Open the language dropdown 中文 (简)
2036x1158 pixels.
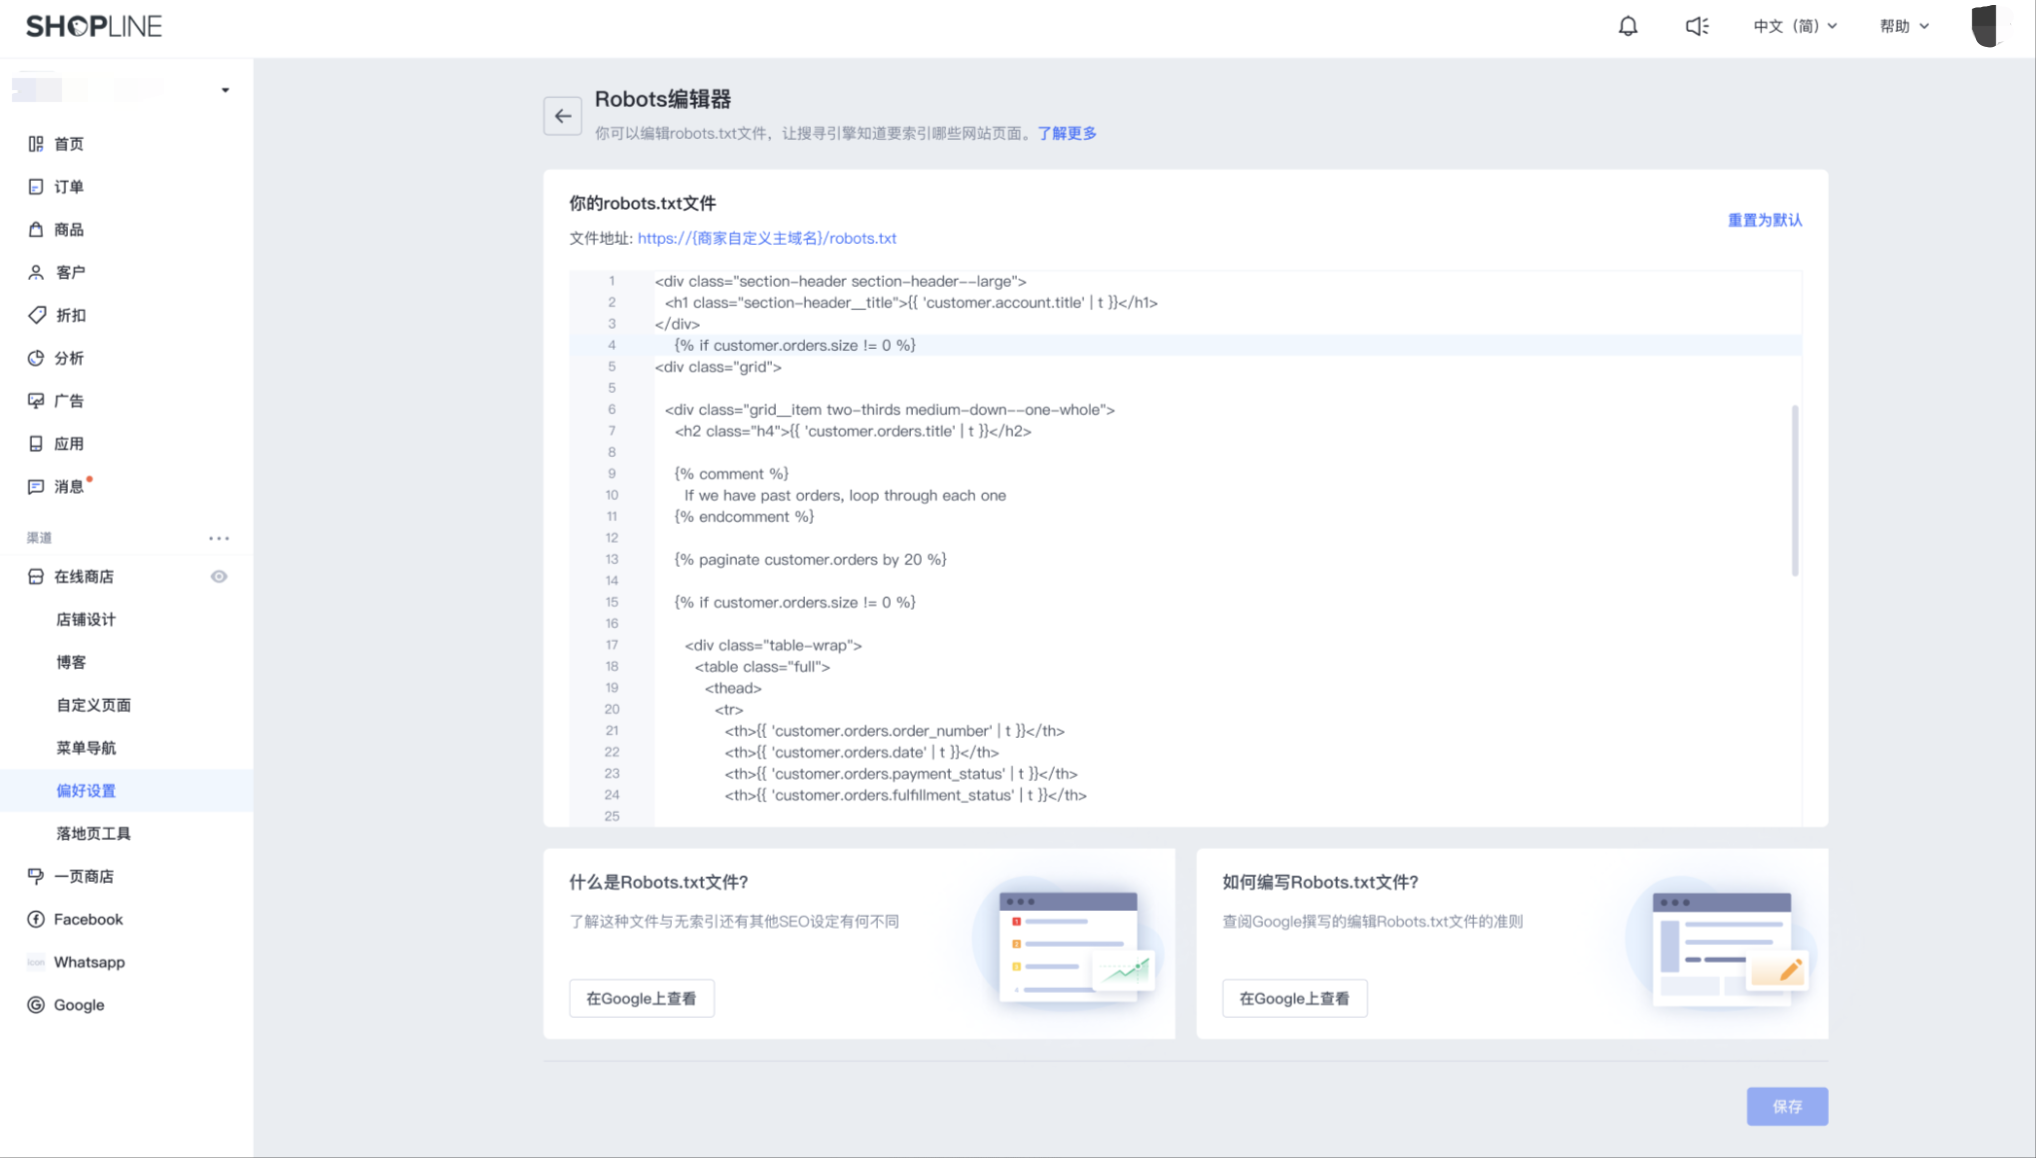click(x=1794, y=26)
